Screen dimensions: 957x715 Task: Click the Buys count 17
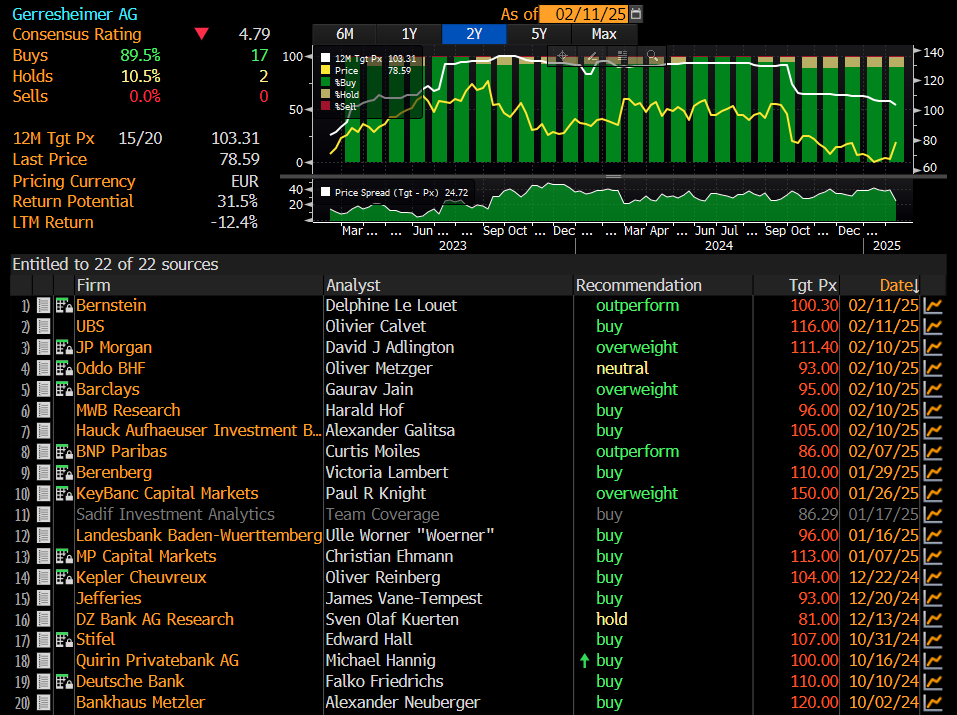[259, 56]
